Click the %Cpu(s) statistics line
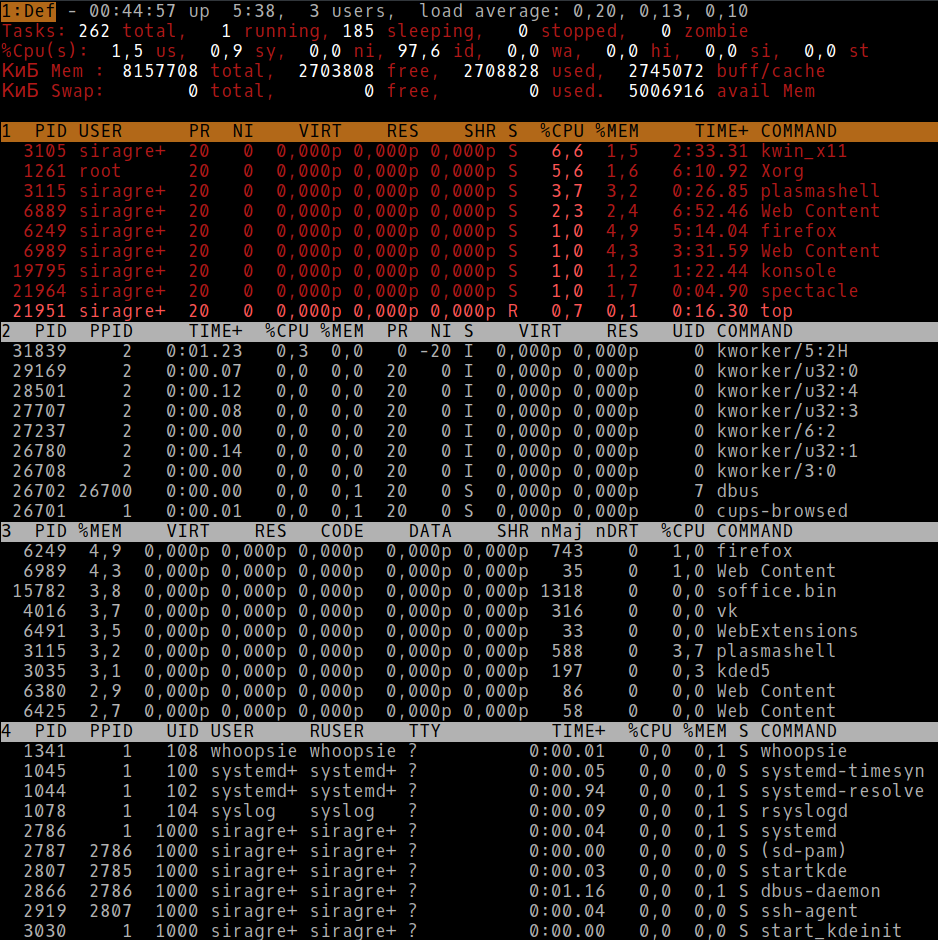938x940 pixels. point(300,51)
